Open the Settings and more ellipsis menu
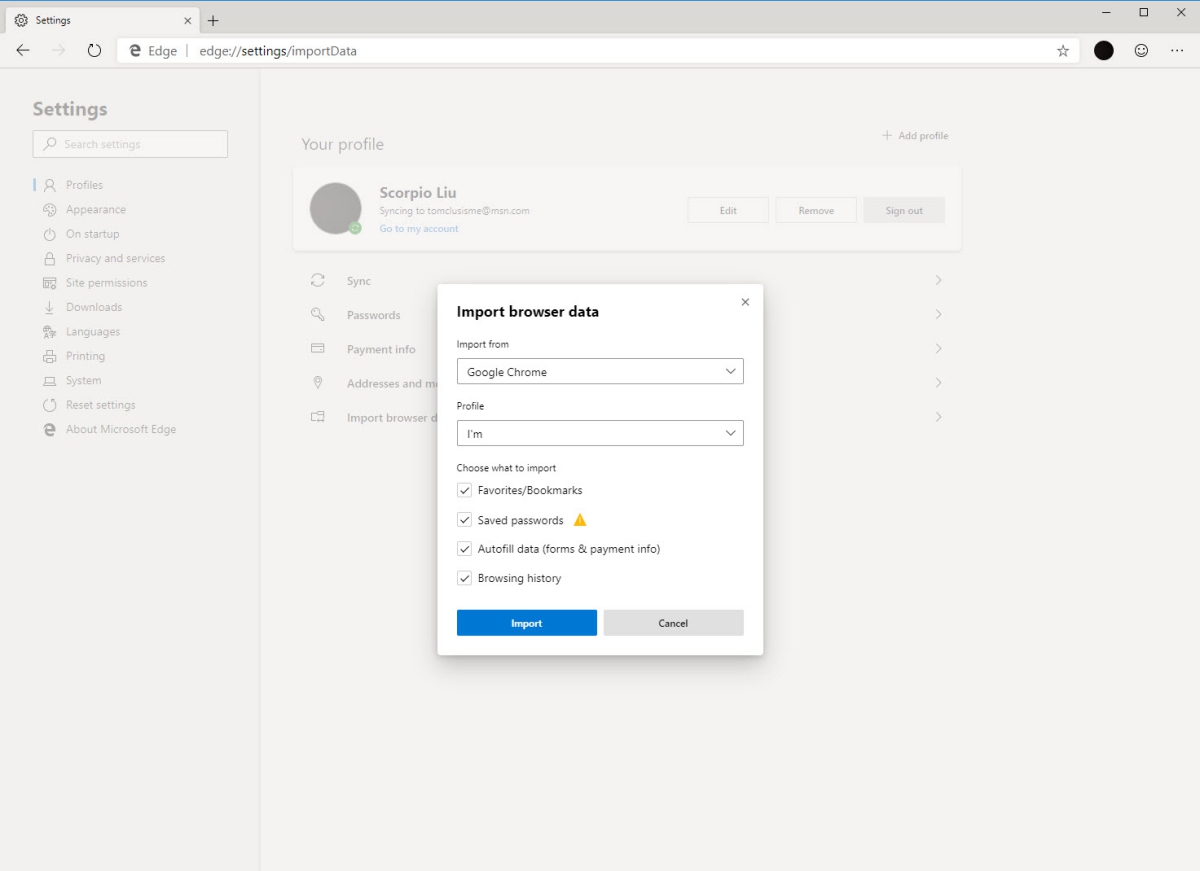Image resolution: width=1200 pixels, height=871 pixels. coord(1177,51)
